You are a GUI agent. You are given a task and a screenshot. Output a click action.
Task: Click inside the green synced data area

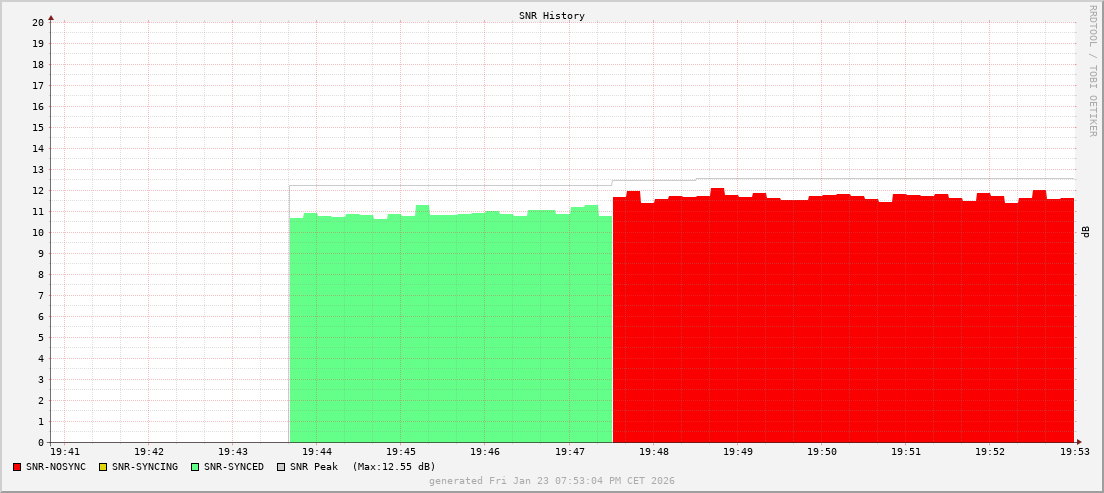tap(450, 330)
